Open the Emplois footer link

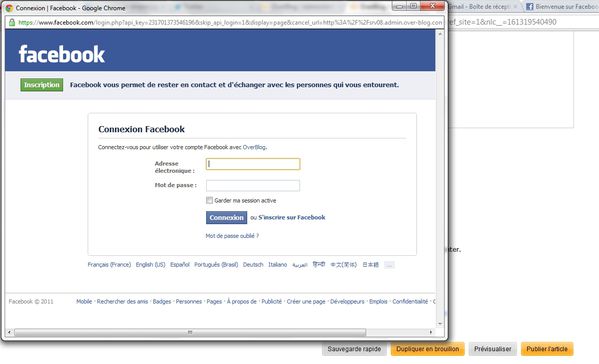[378, 301]
